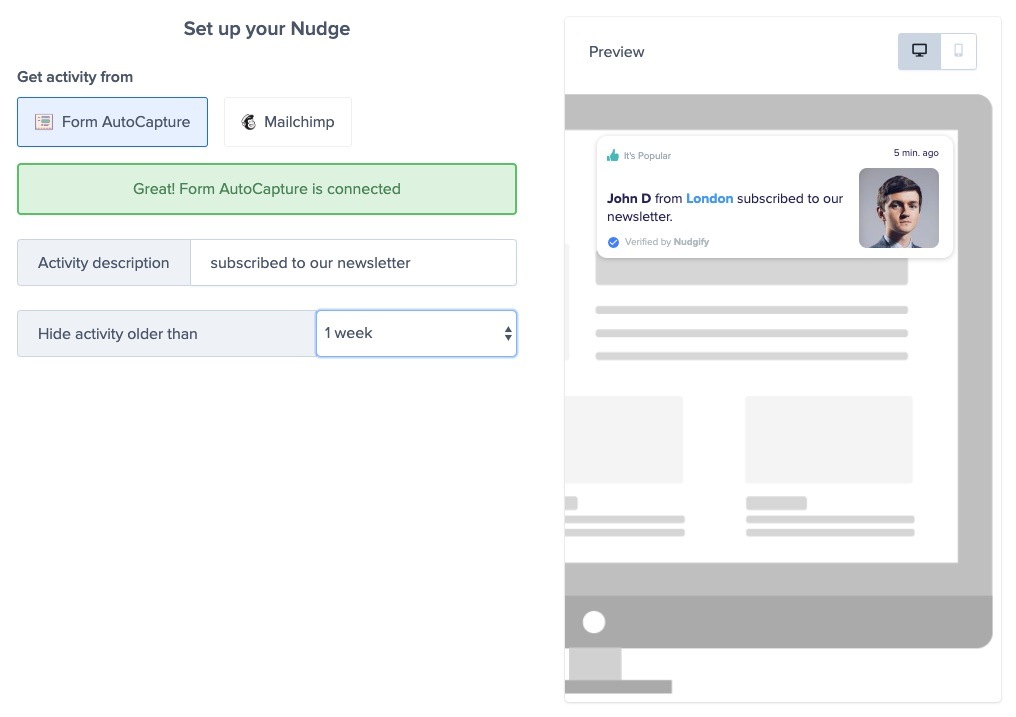This screenshot has width=1016, height=717.
Task: Click the Mailchimp monkey logo icon
Action: 248,122
